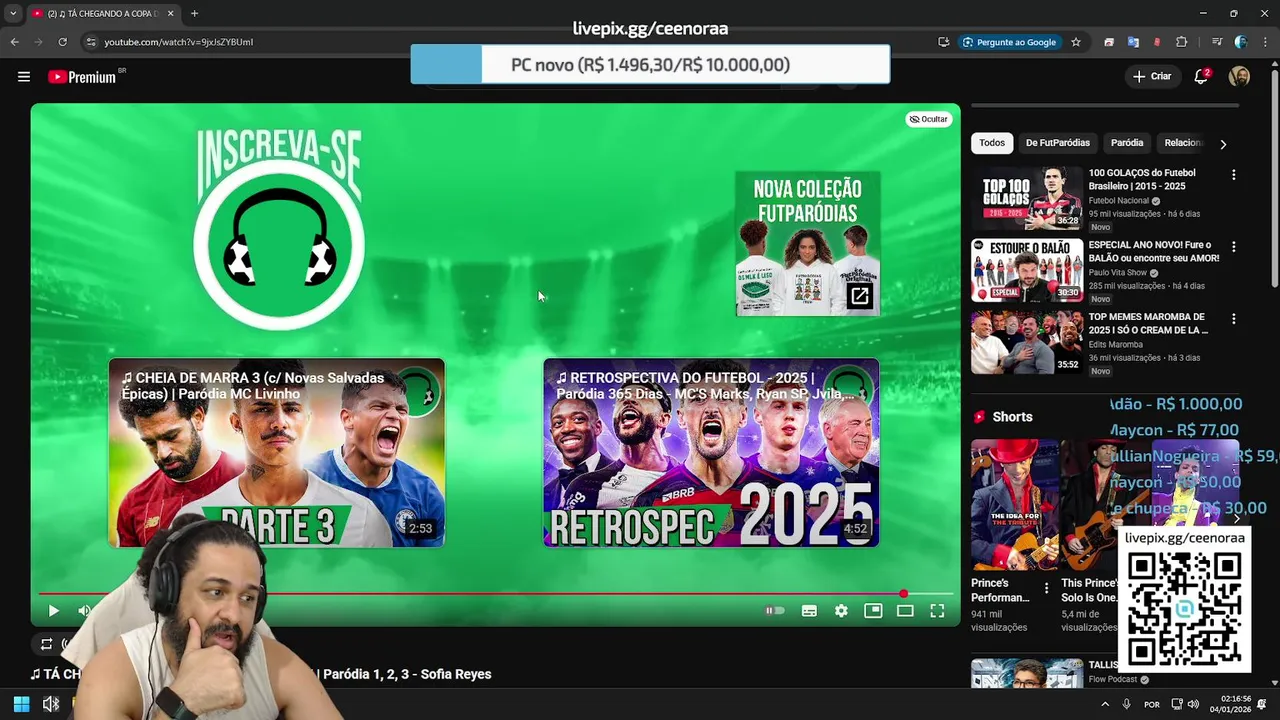Go back in browser history

14,42
